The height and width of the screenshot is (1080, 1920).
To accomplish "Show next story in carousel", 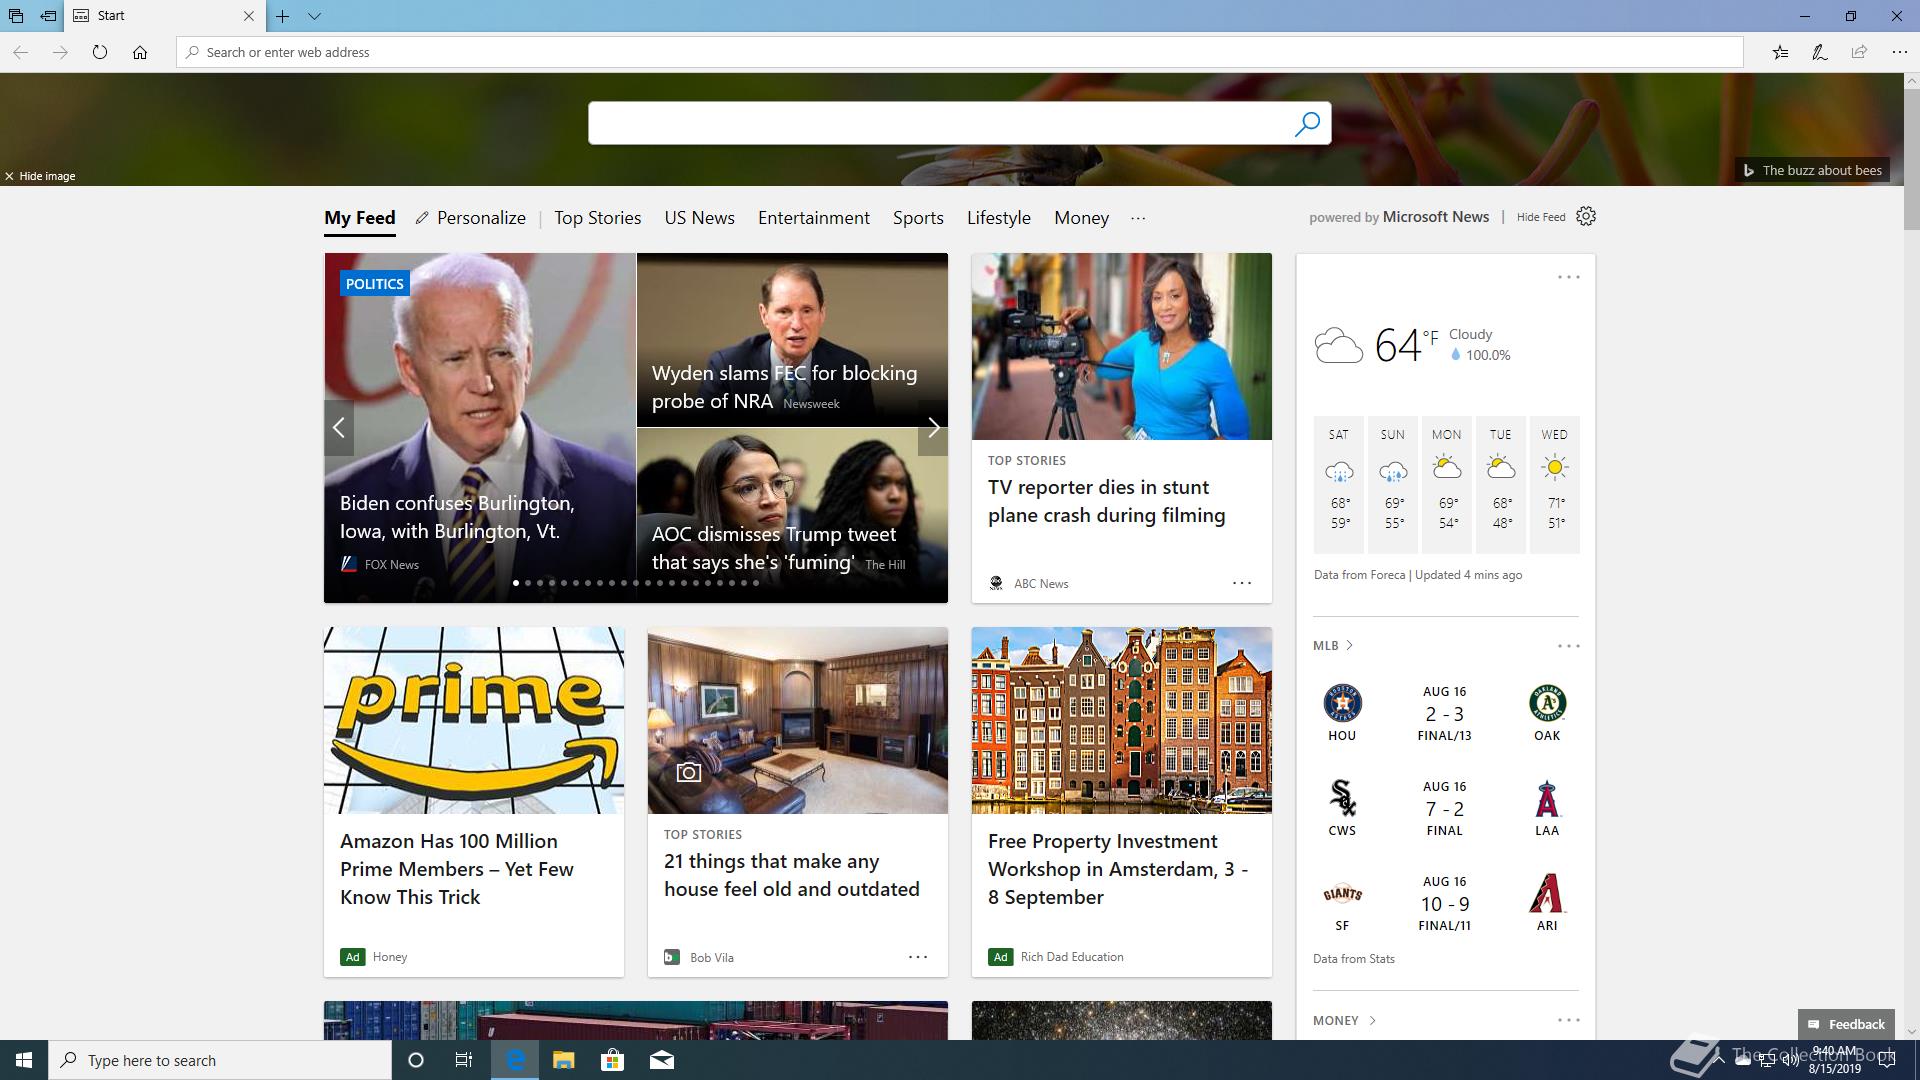I will click(933, 428).
